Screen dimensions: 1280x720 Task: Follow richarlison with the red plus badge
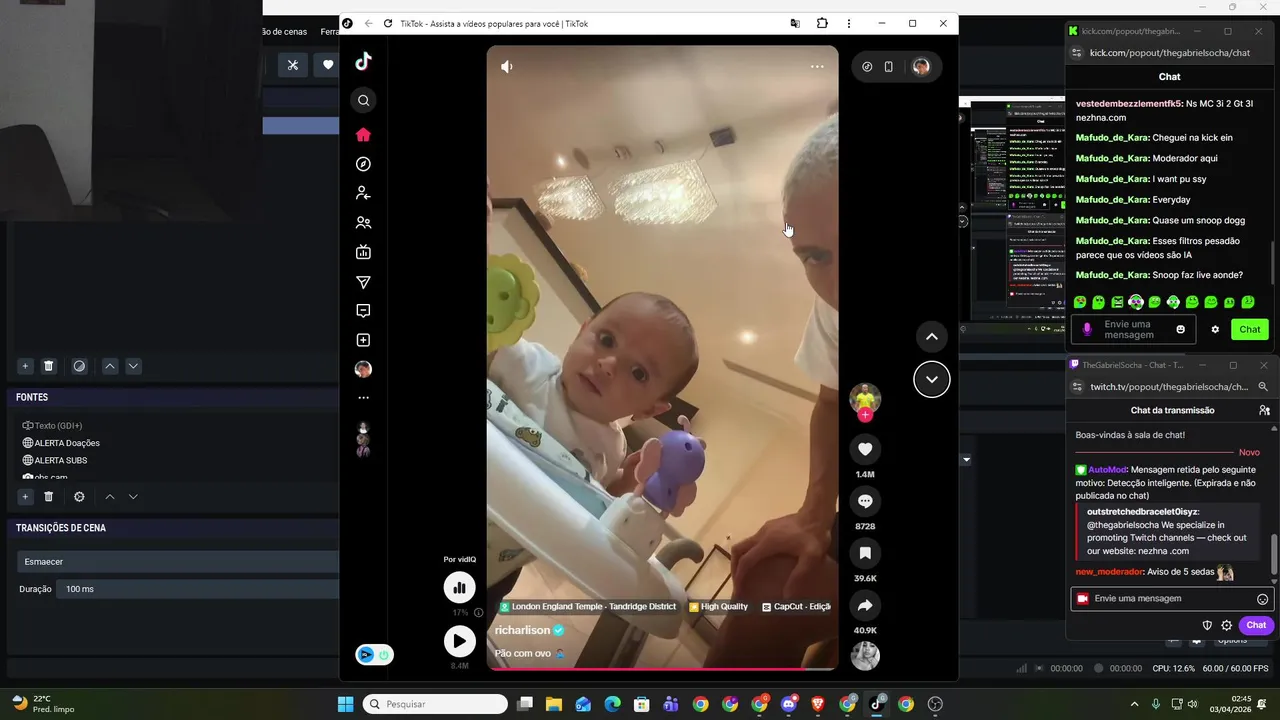pos(865,415)
